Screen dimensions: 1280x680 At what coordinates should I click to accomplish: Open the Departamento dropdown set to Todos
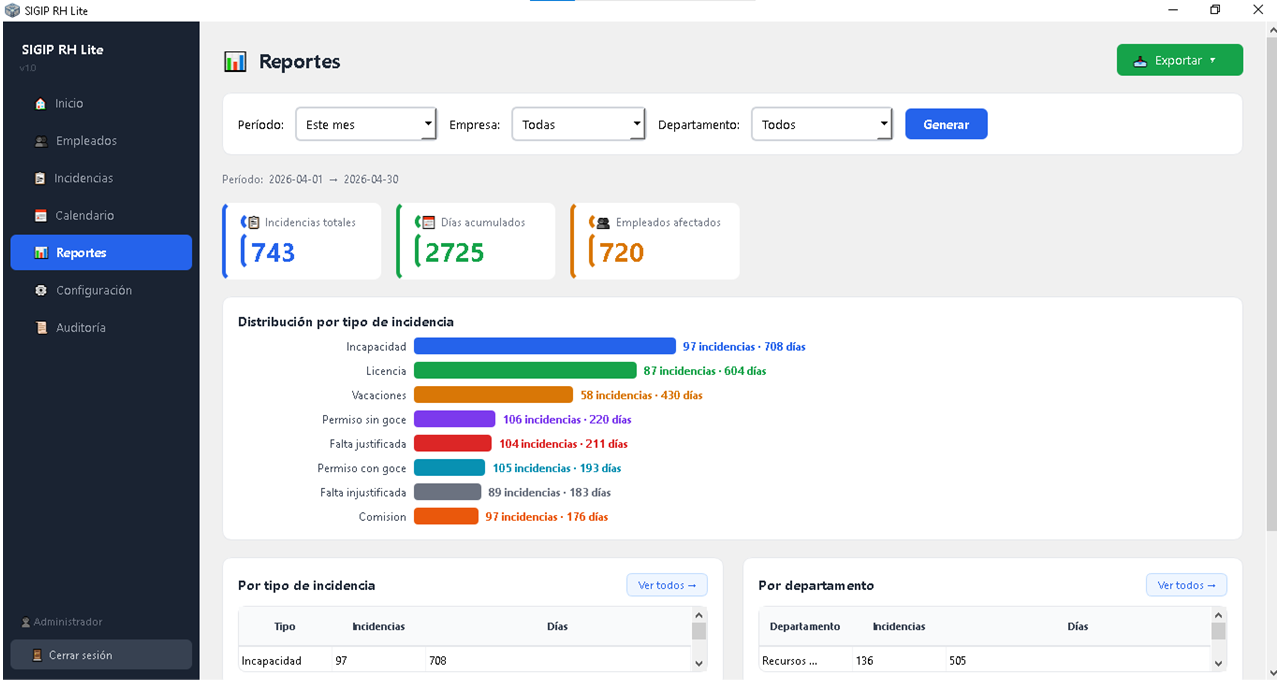pyautogui.click(x=821, y=125)
